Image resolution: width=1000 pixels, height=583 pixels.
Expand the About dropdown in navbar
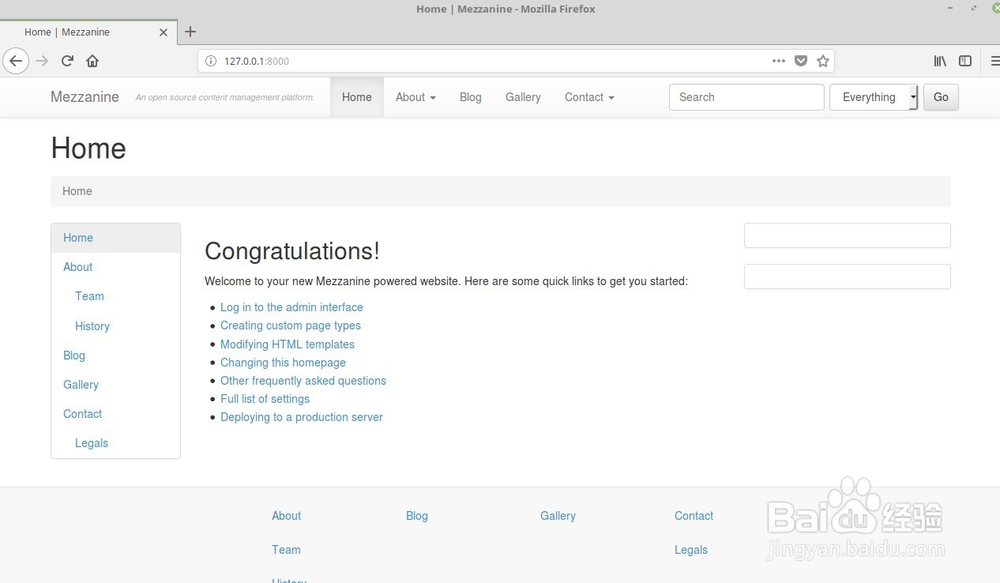(416, 97)
